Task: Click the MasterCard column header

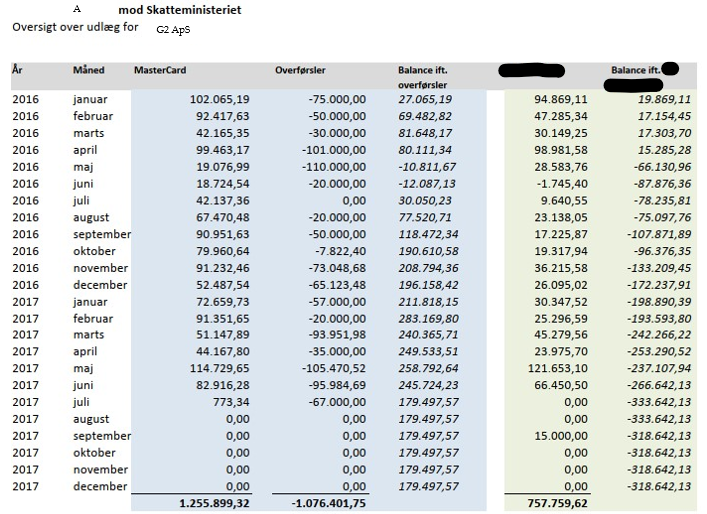Action: [x=160, y=70]
